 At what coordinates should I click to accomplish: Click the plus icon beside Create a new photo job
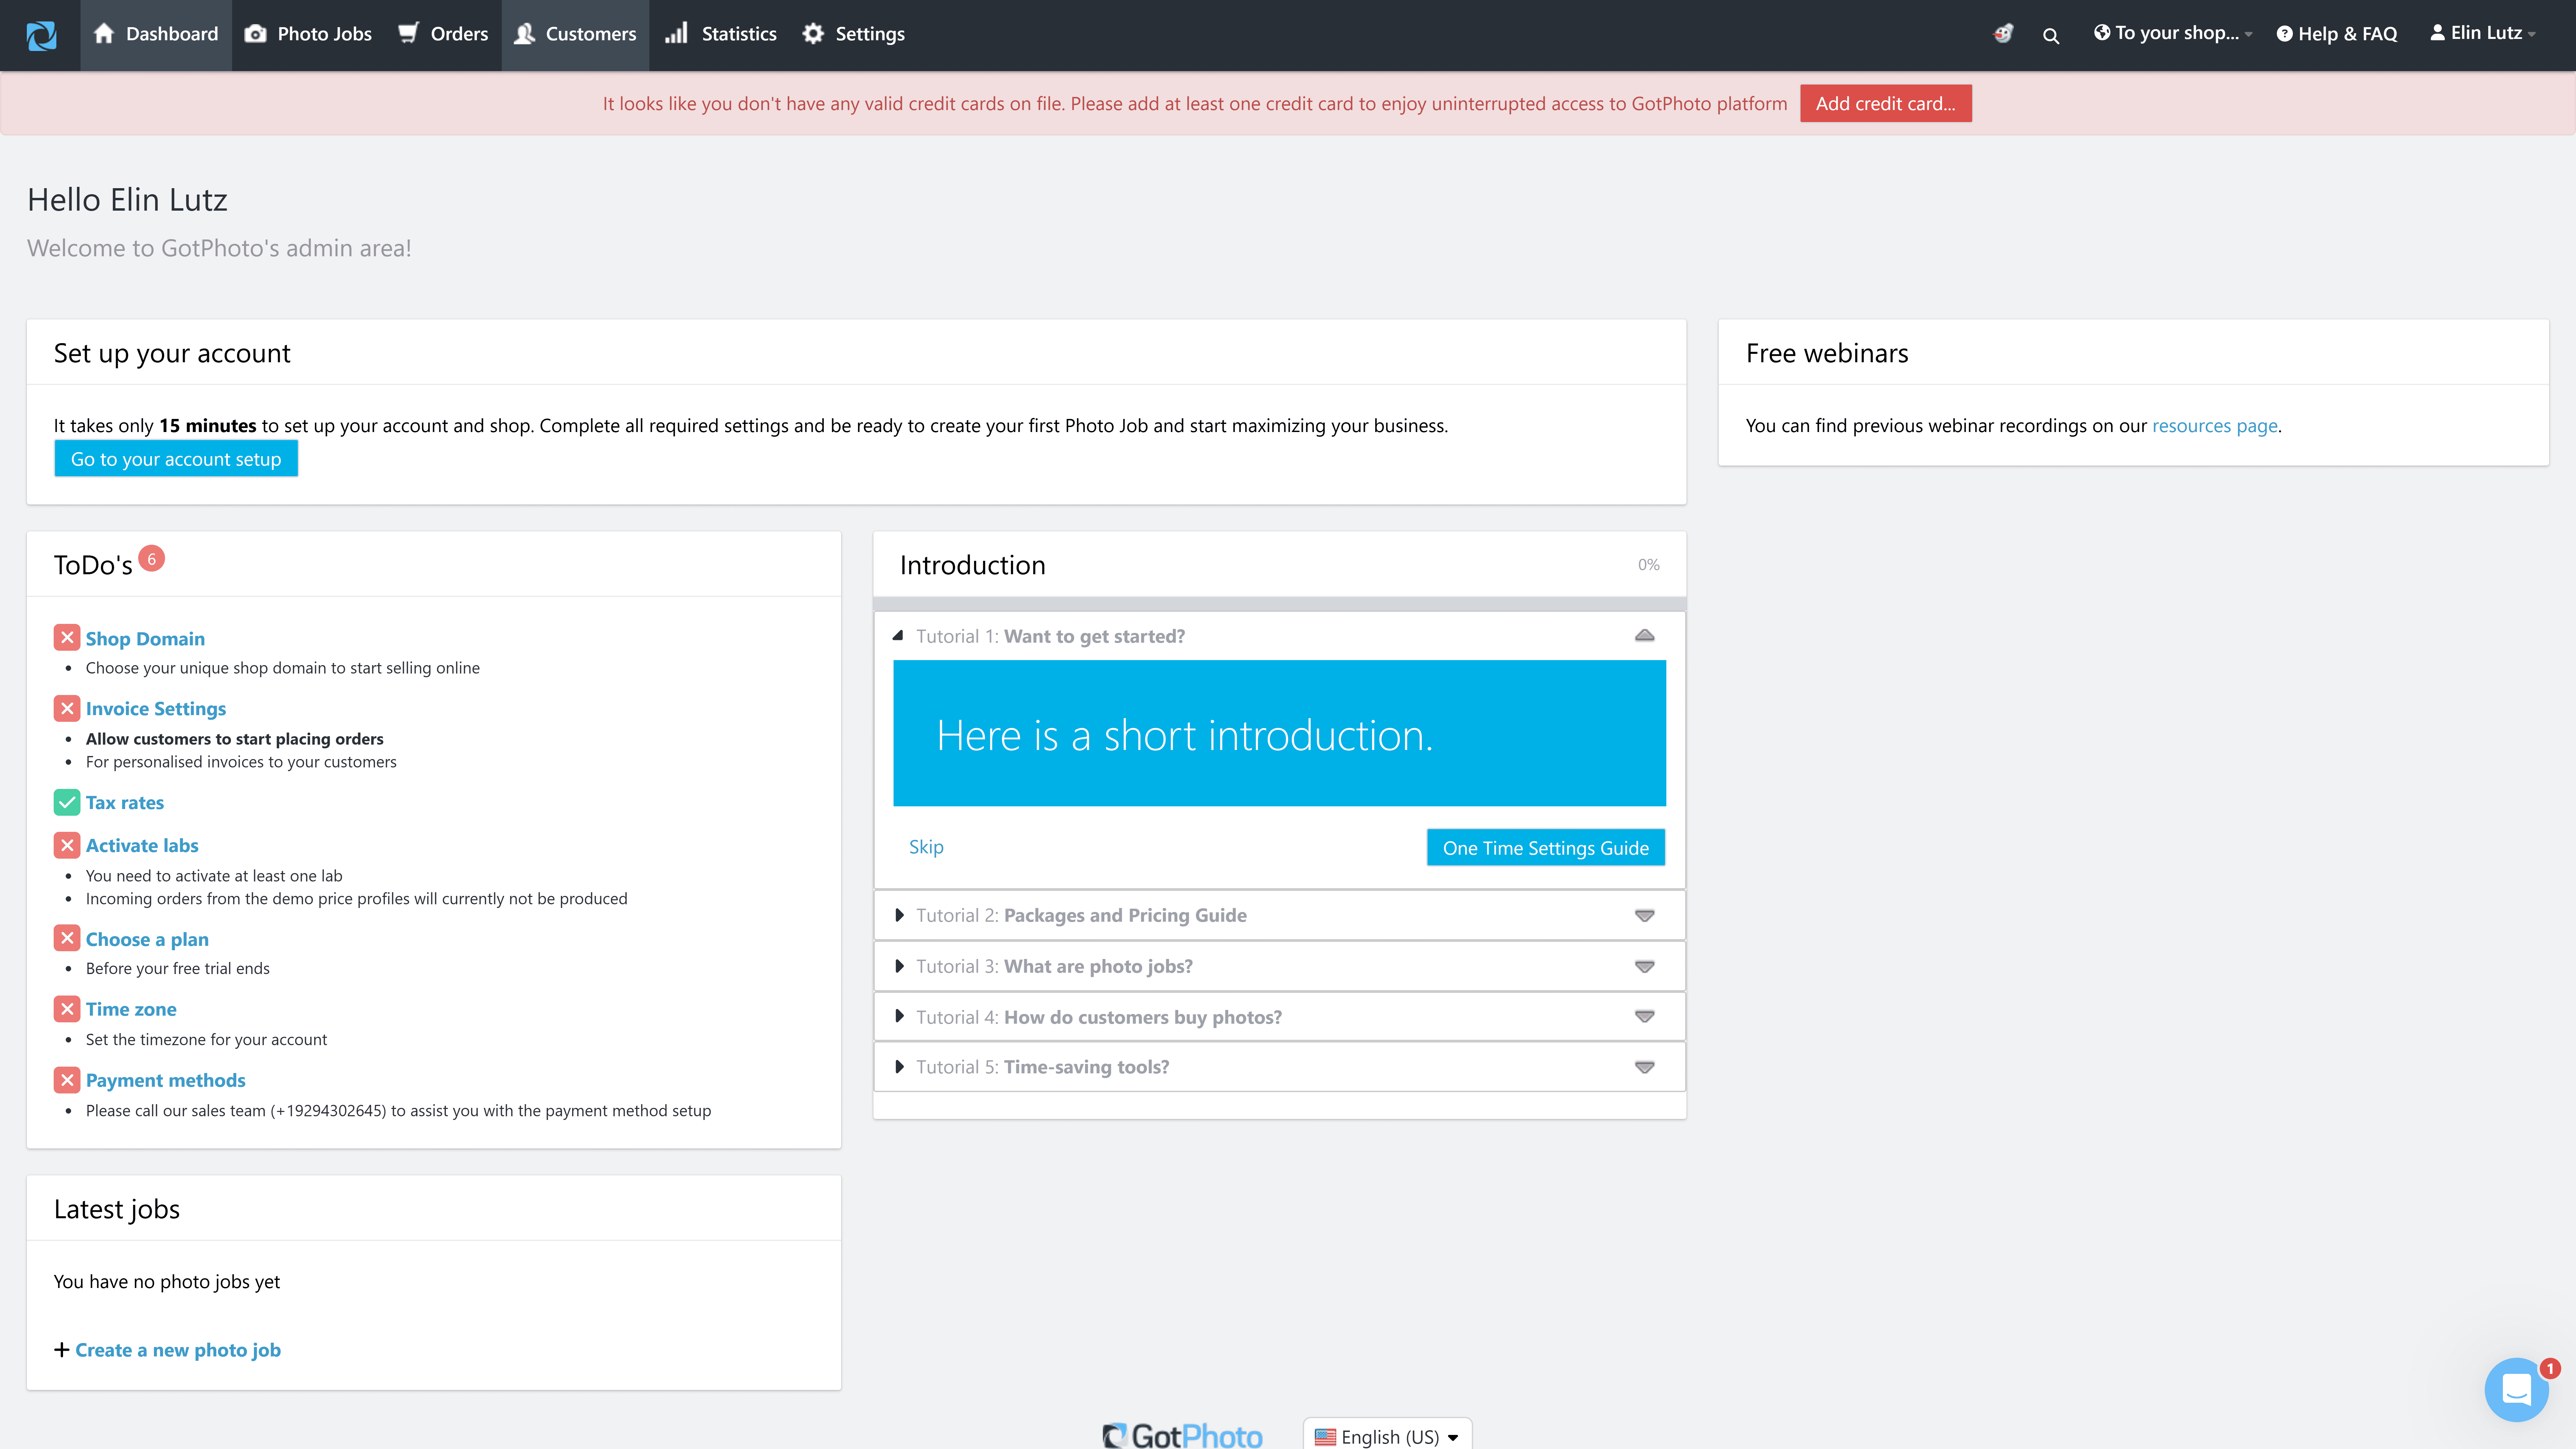click(x=62, y=1350)
